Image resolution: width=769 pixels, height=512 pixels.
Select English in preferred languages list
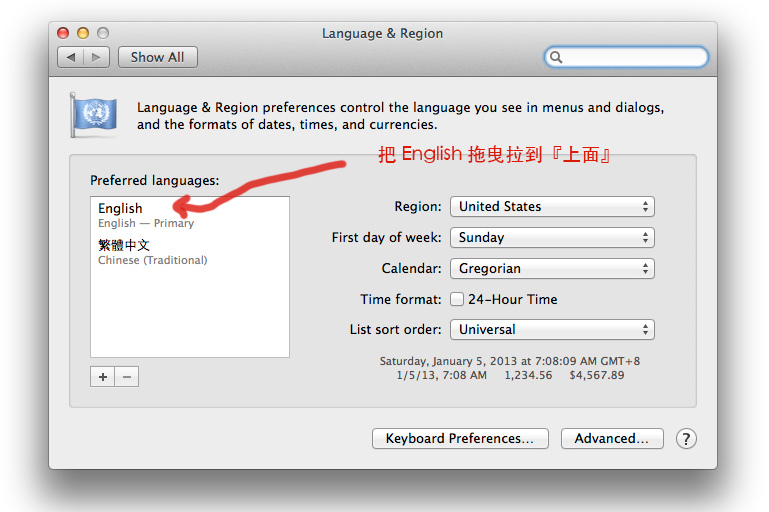189,215
